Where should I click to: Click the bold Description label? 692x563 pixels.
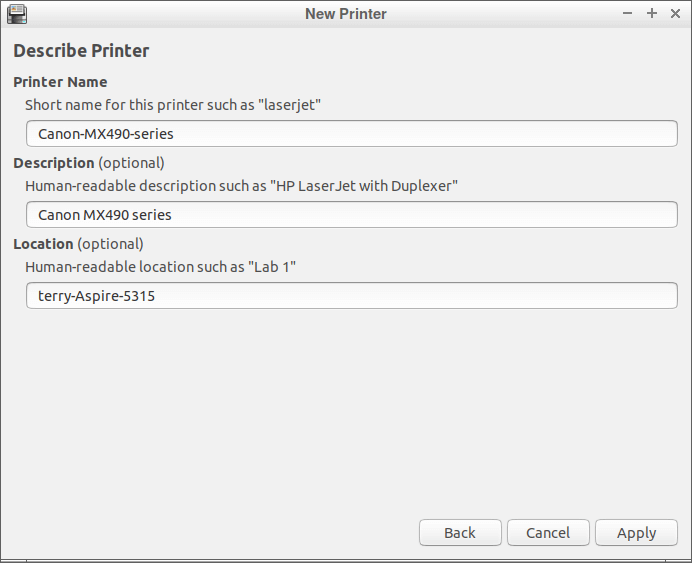click(x=54, y=163)
